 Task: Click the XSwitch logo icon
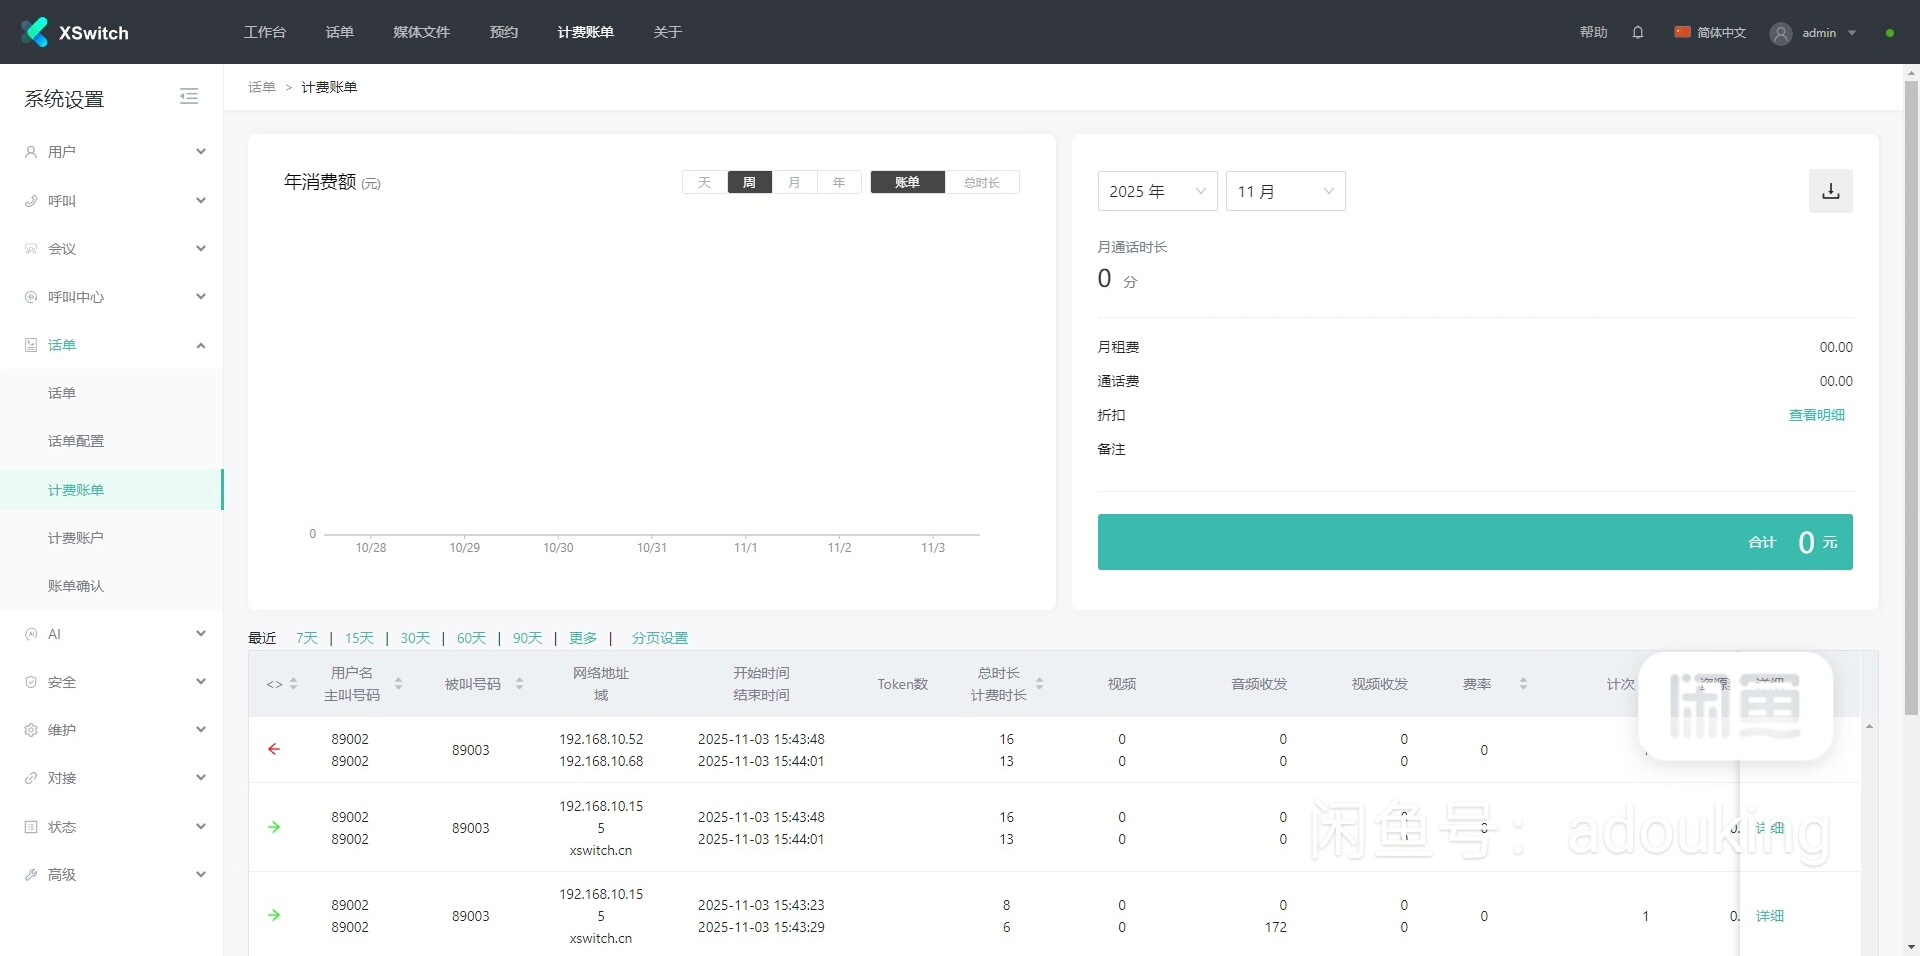35,32
